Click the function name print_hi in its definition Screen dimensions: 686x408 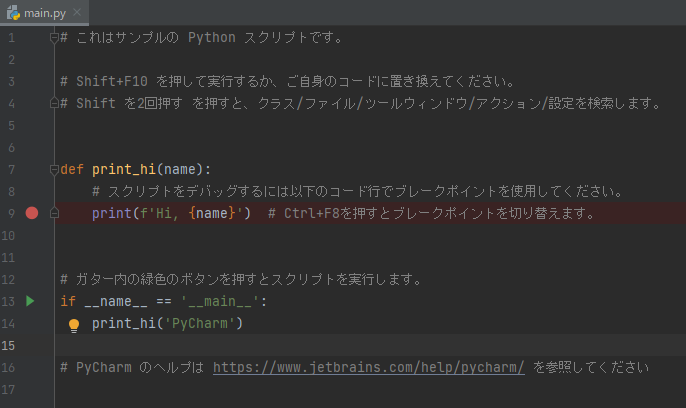pos(124,169)
